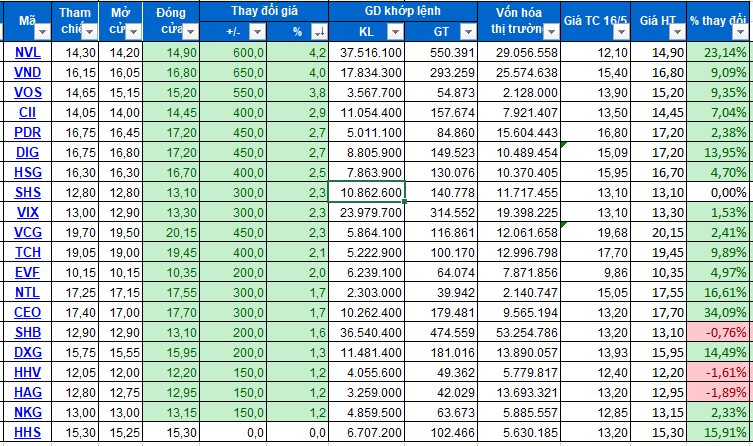This screenshot has height=446, width=753.
Task: Open the HAG ticker link
Action: click(x=28, y=392)
